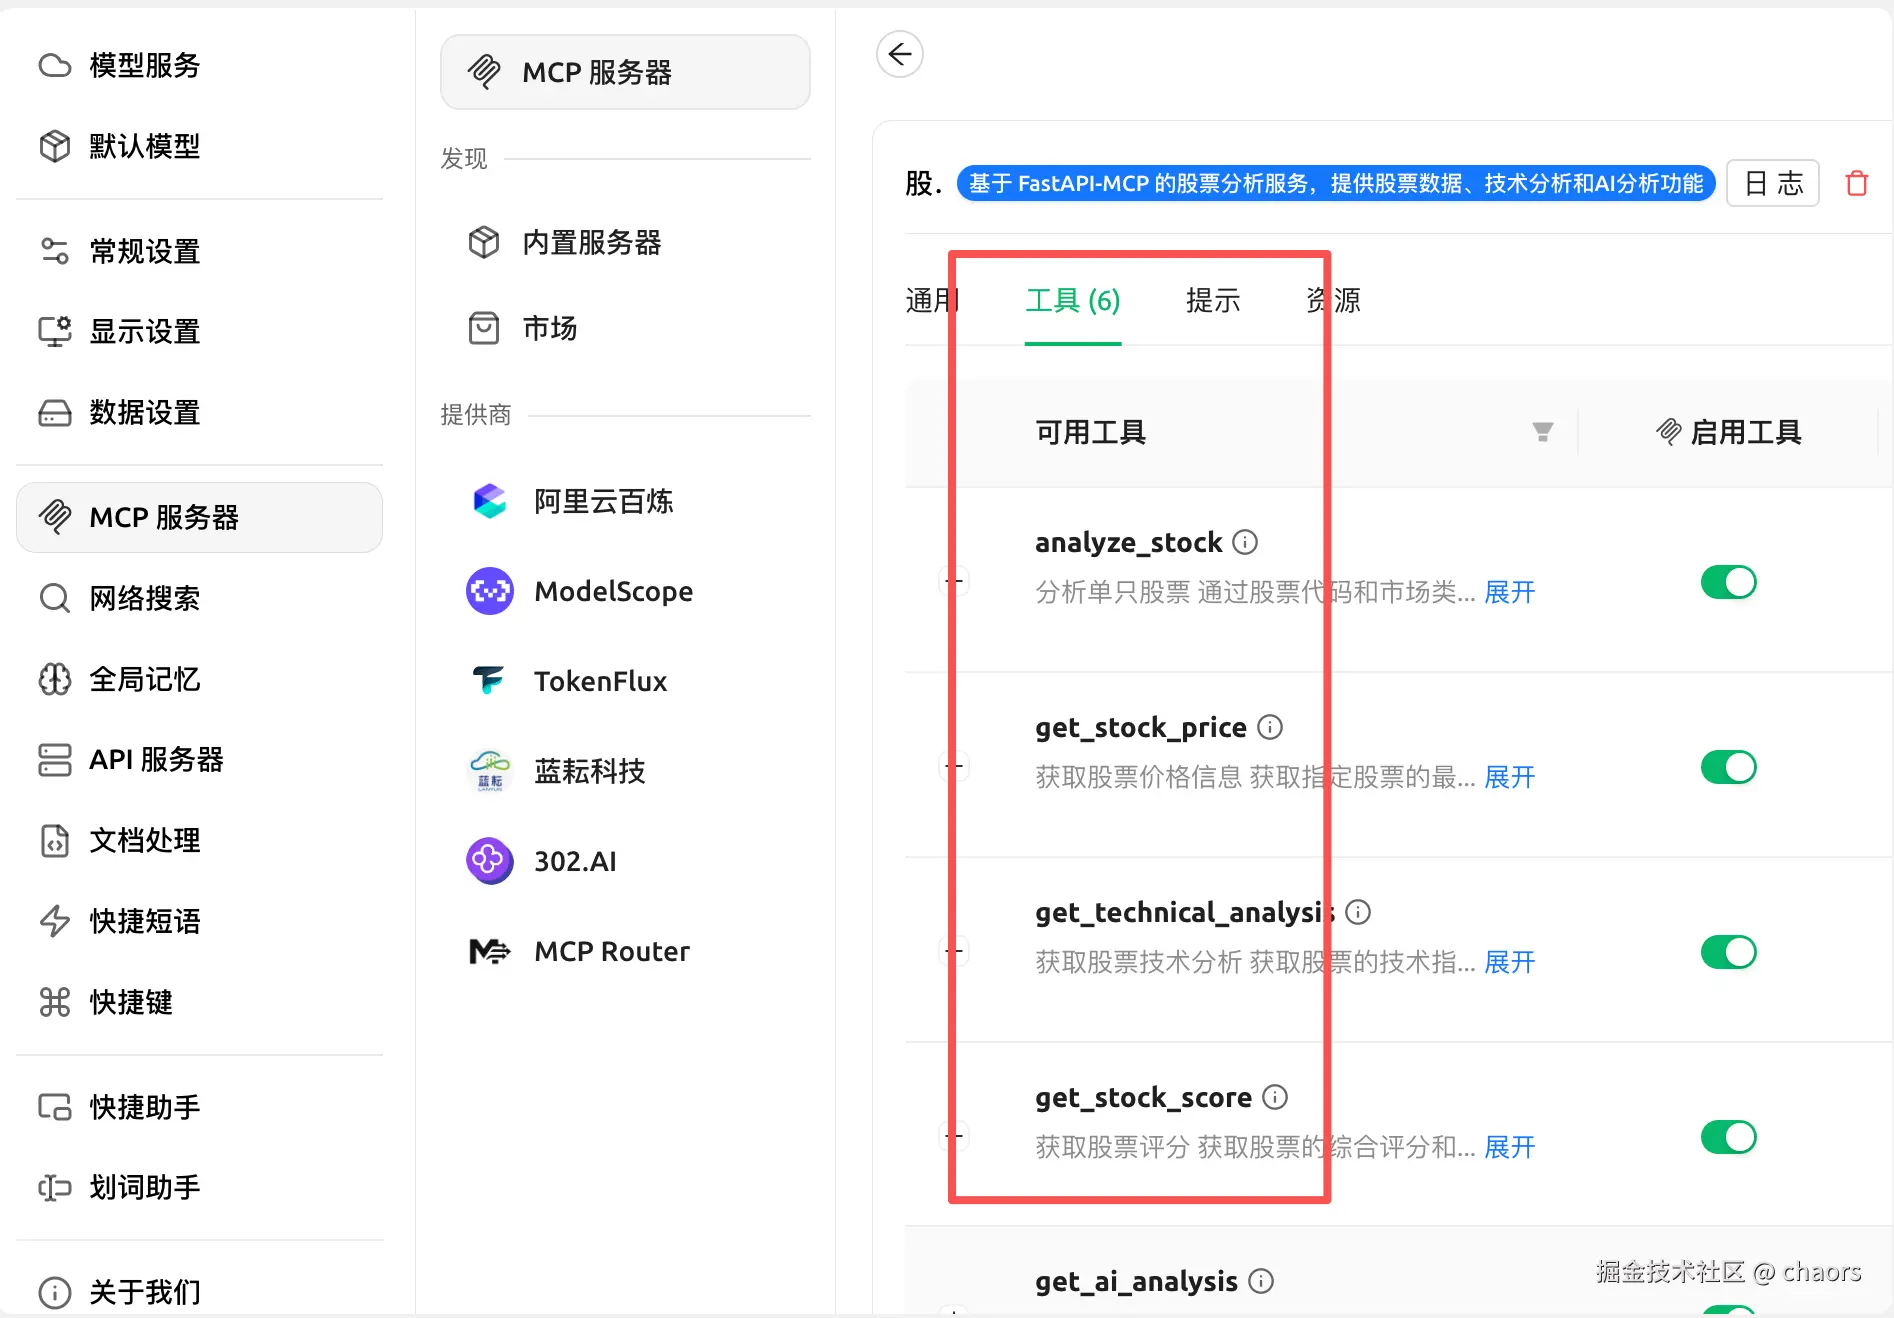Select MCP Router provider
1894x1318 pixels.
[625, 951]
